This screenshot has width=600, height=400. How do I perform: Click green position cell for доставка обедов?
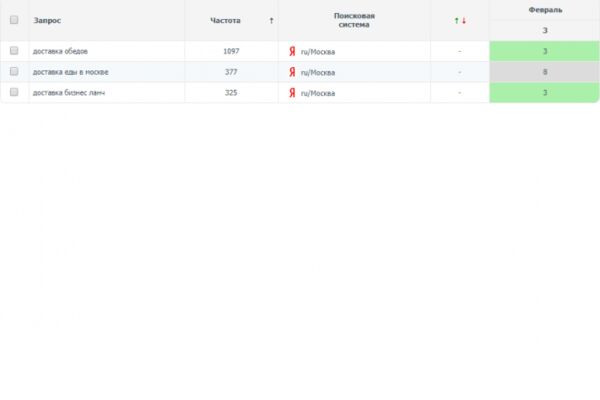click(545, 51)
